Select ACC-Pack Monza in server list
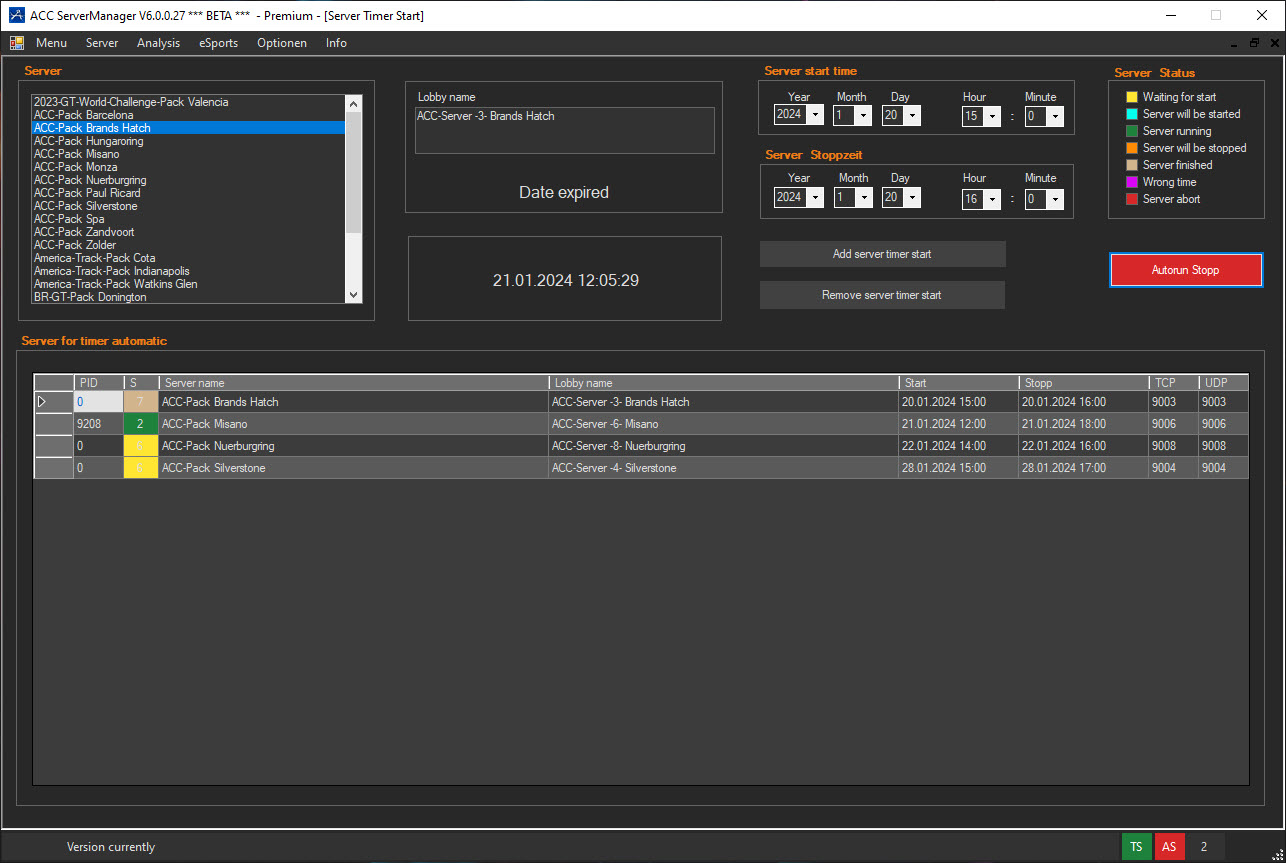 coord(75,167)
